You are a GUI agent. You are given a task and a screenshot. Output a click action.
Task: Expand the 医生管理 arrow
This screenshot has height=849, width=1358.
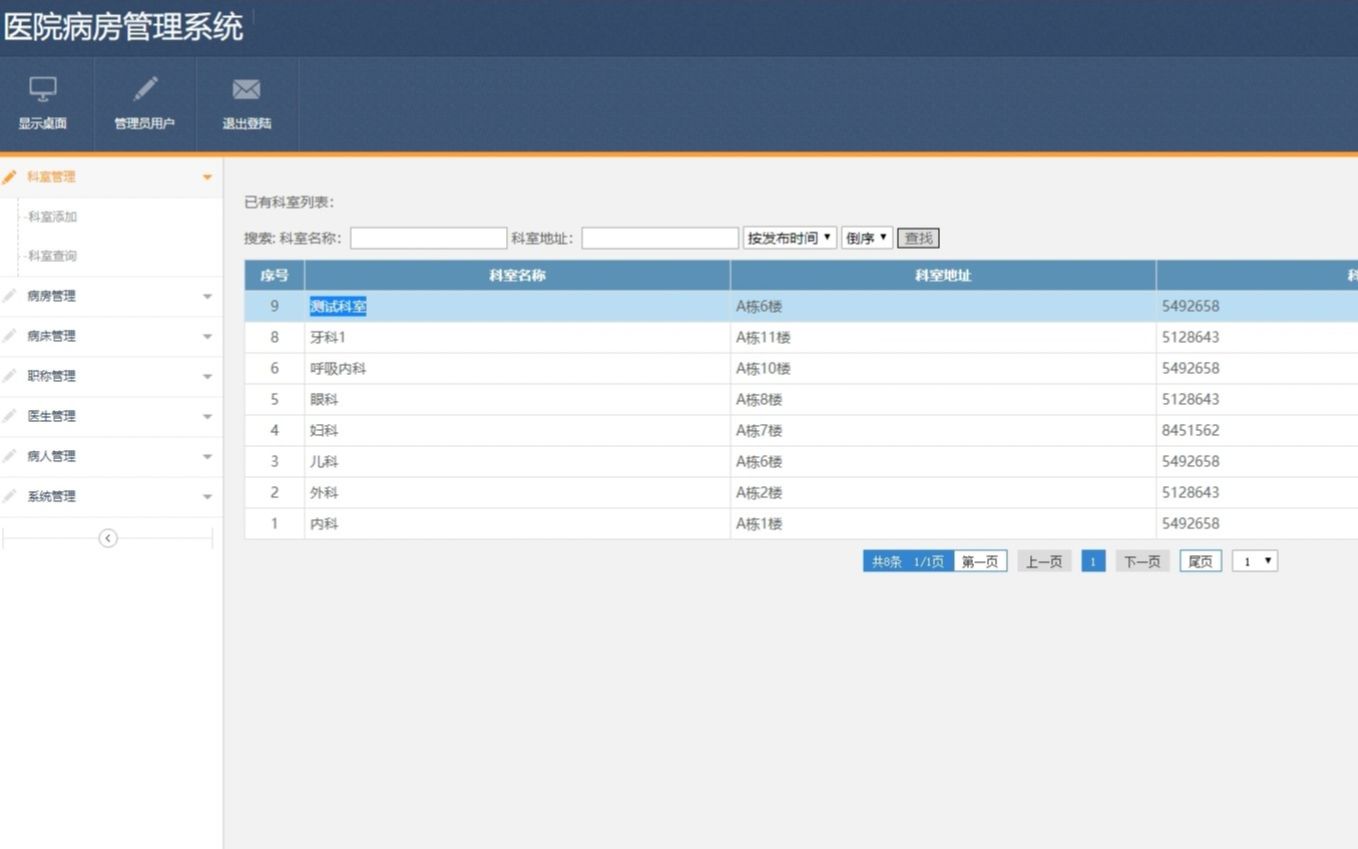pos(207,417)
